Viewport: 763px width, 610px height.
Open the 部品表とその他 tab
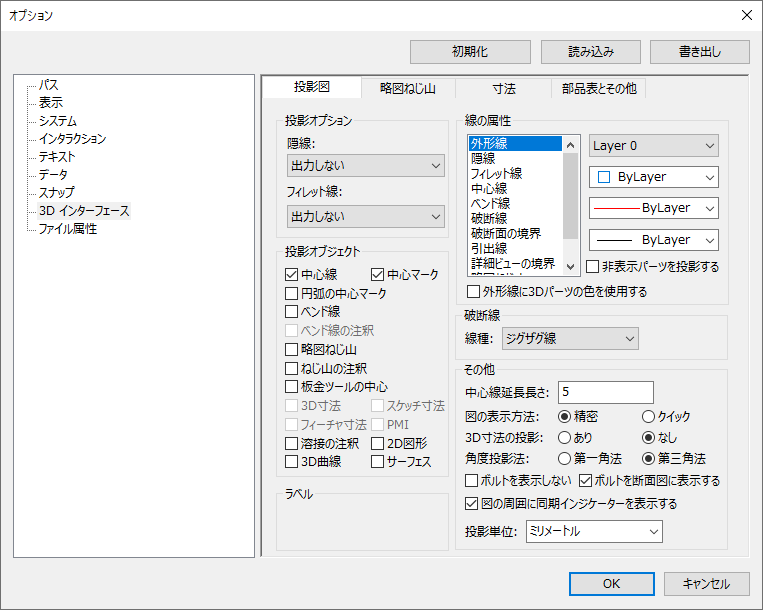tap(599, 89)
